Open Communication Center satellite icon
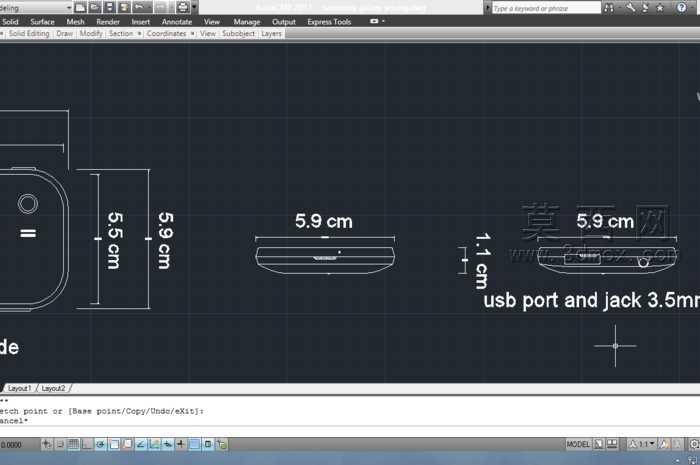The height and width of the screenshot is (465, 700). 645,8
